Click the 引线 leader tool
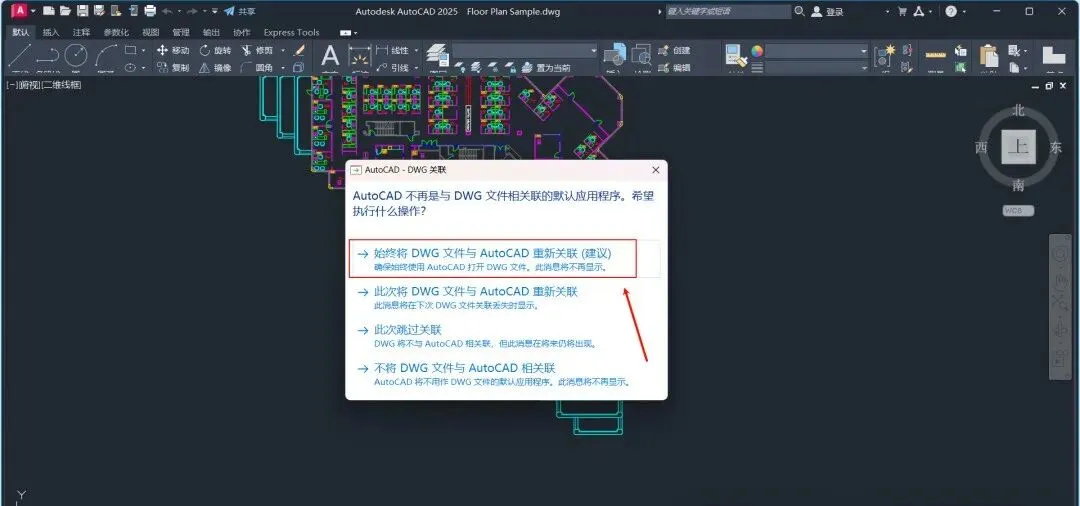The height and width of the screenshot is (506, 1080). pyautogui.click(x=393, y=67)
